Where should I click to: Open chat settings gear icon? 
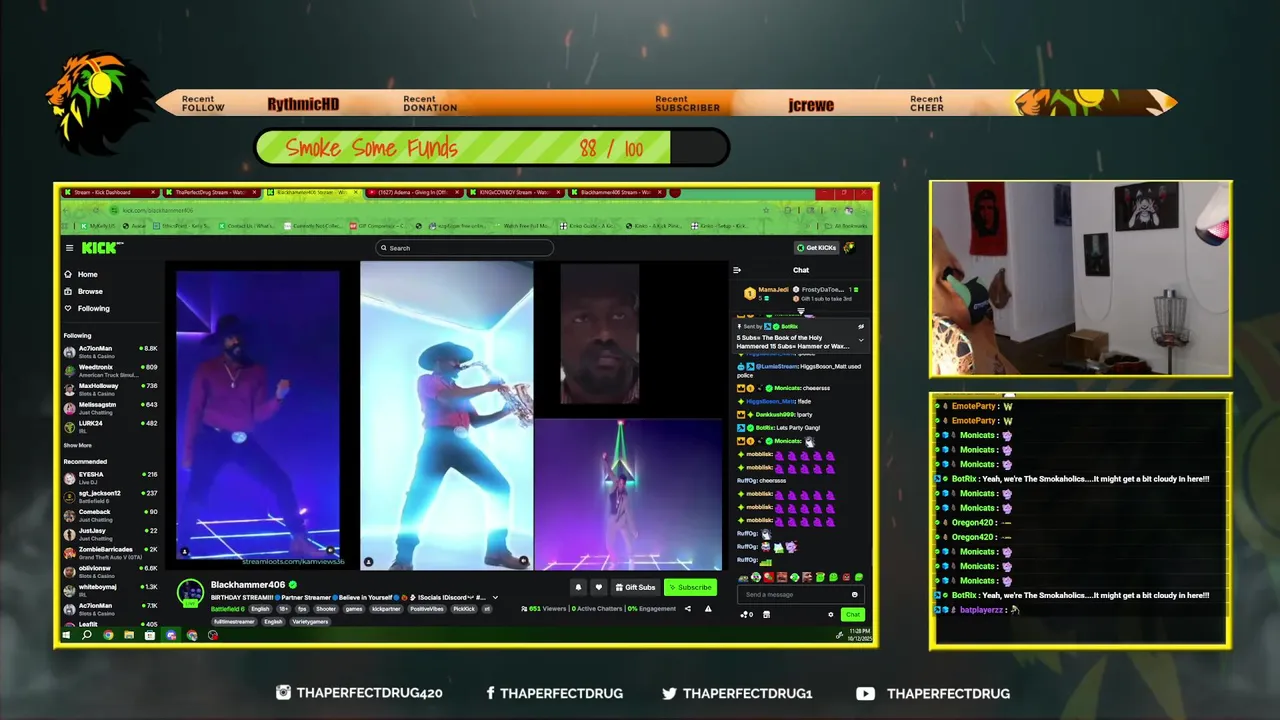point(831,614)
